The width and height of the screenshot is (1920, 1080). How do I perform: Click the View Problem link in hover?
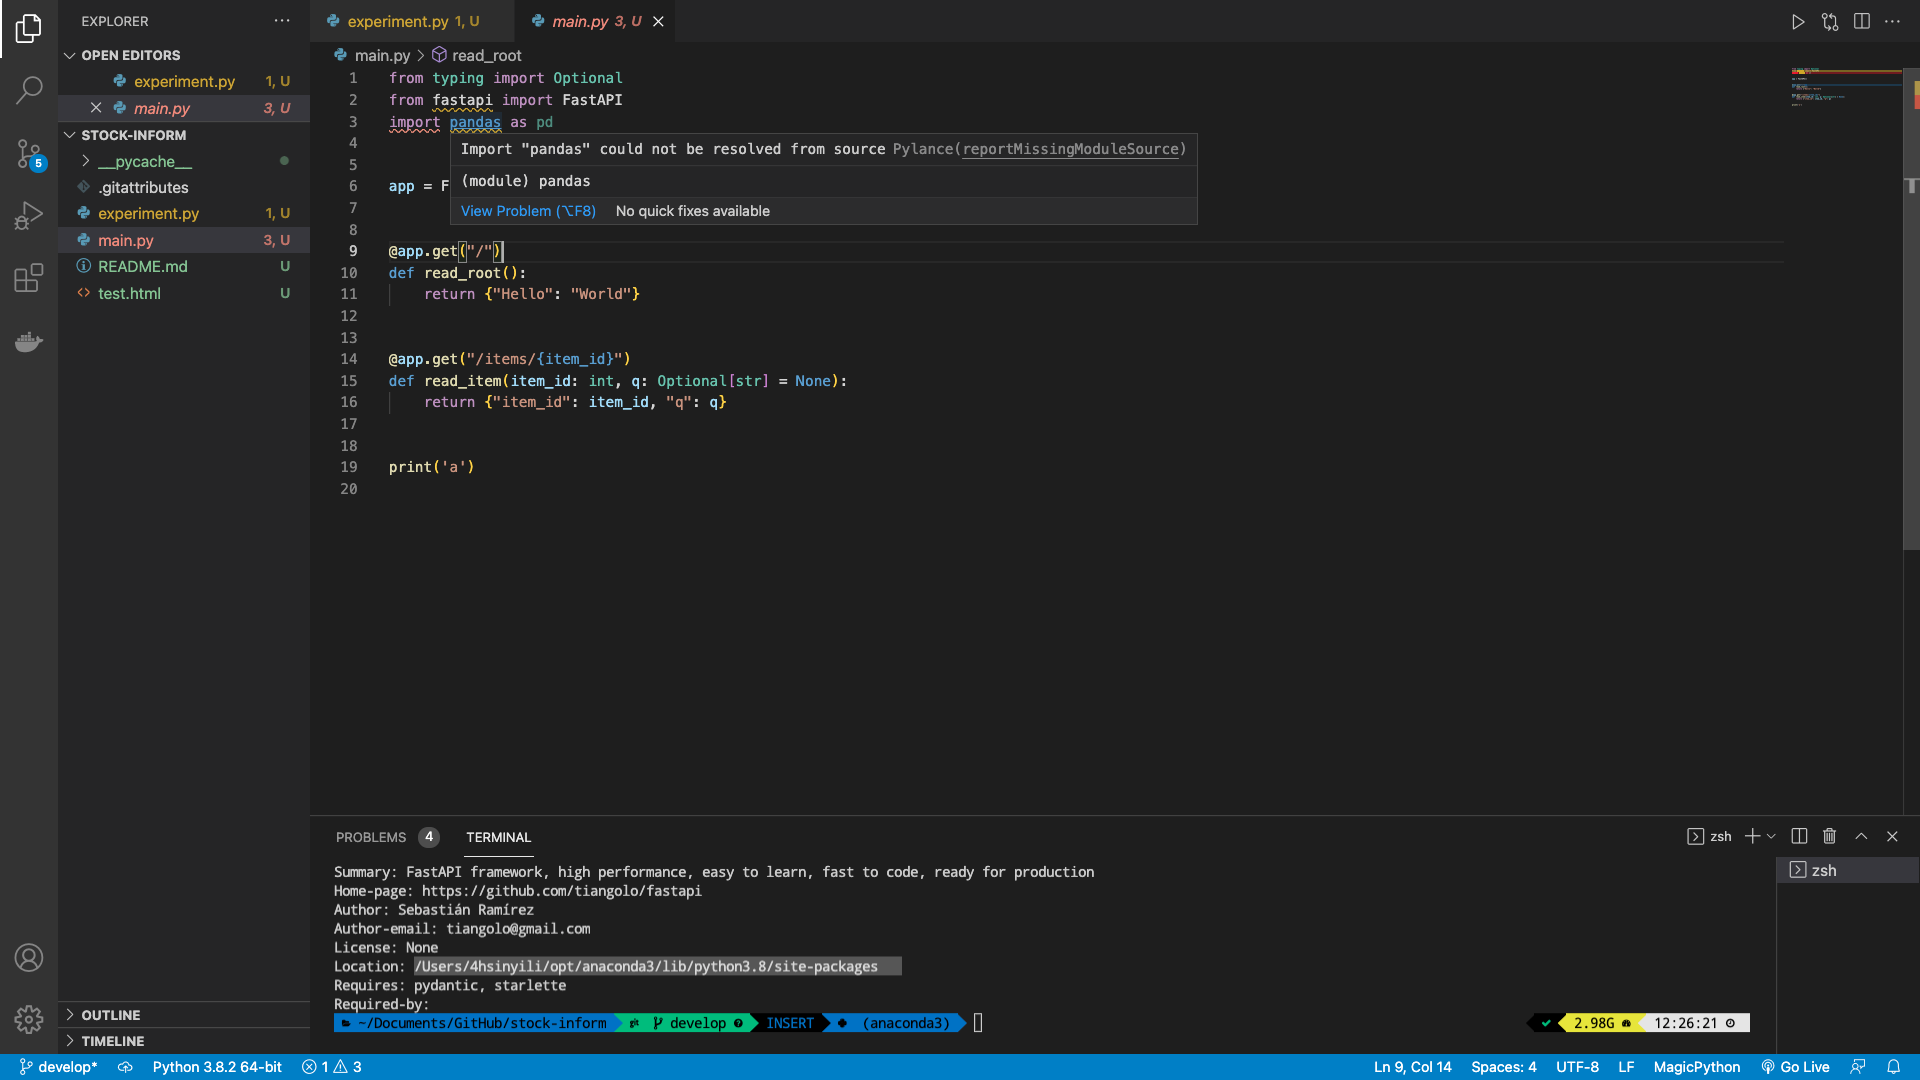pyautogui.click(x=528, y=211)
